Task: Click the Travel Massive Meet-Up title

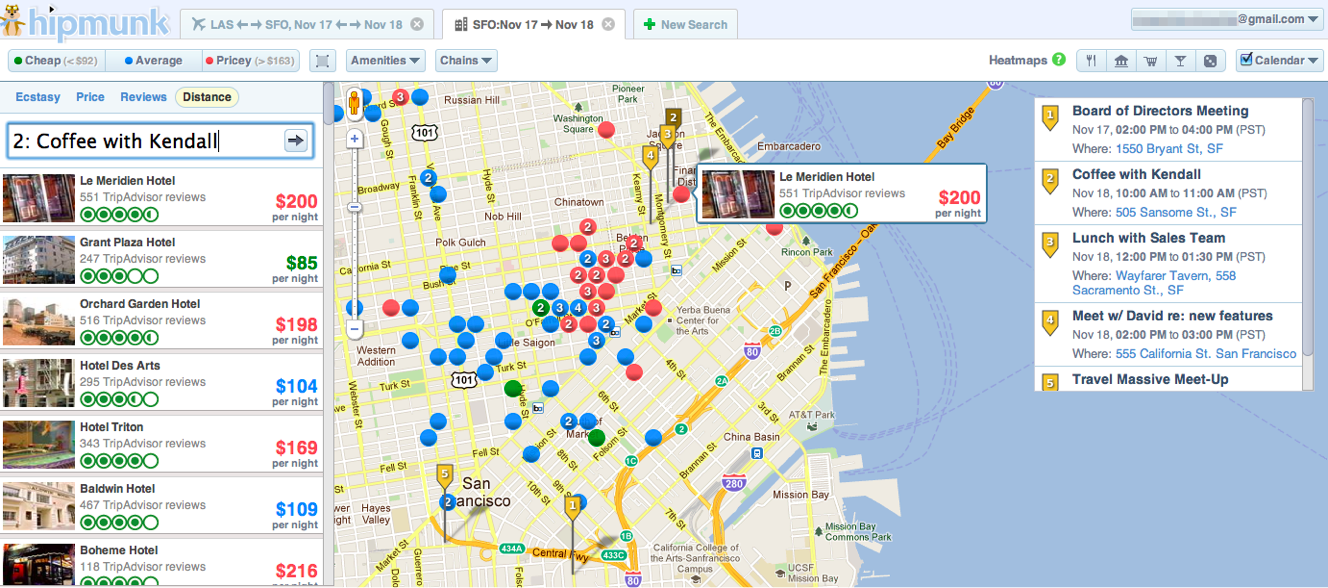Action: 1150,380
